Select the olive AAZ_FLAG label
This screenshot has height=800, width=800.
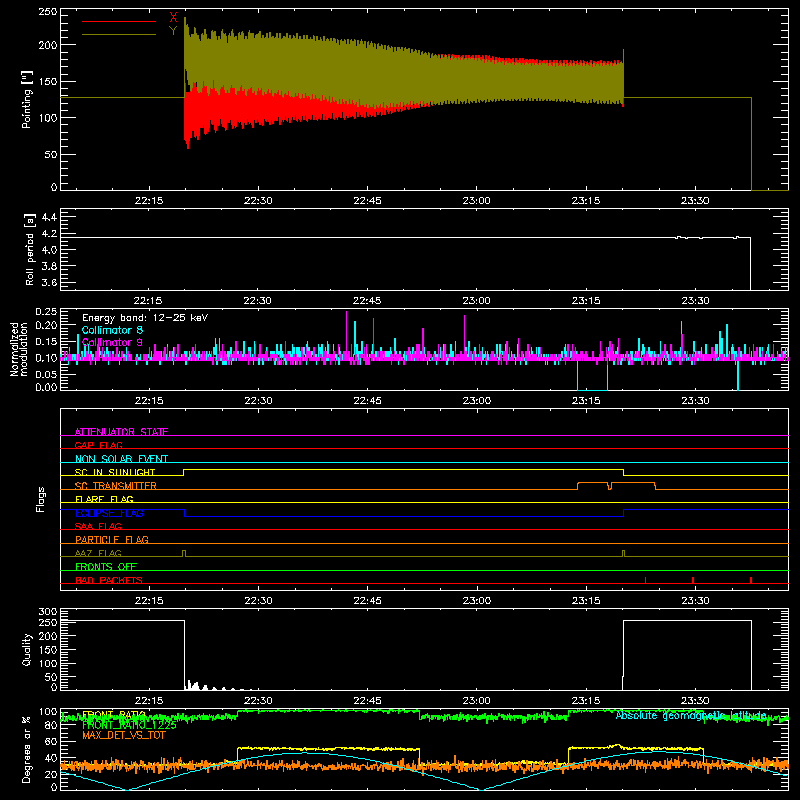tap(98, 553)
